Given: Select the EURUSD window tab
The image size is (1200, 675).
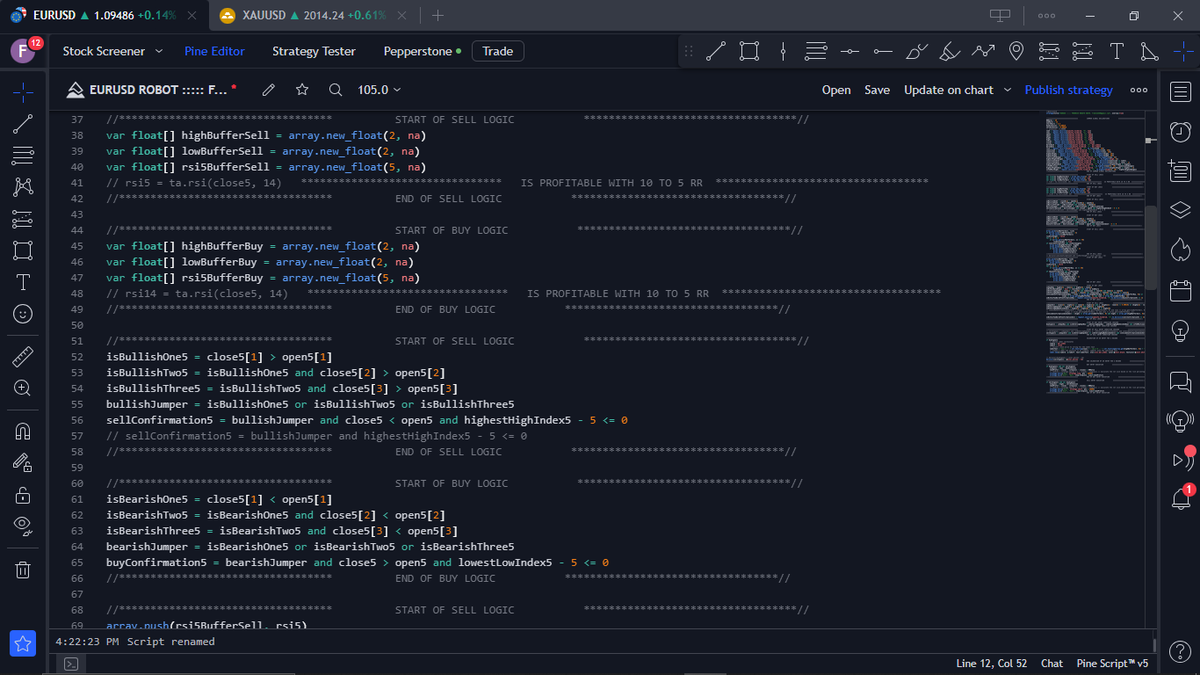Looking at the screenshot, I should tap(103, 16).
